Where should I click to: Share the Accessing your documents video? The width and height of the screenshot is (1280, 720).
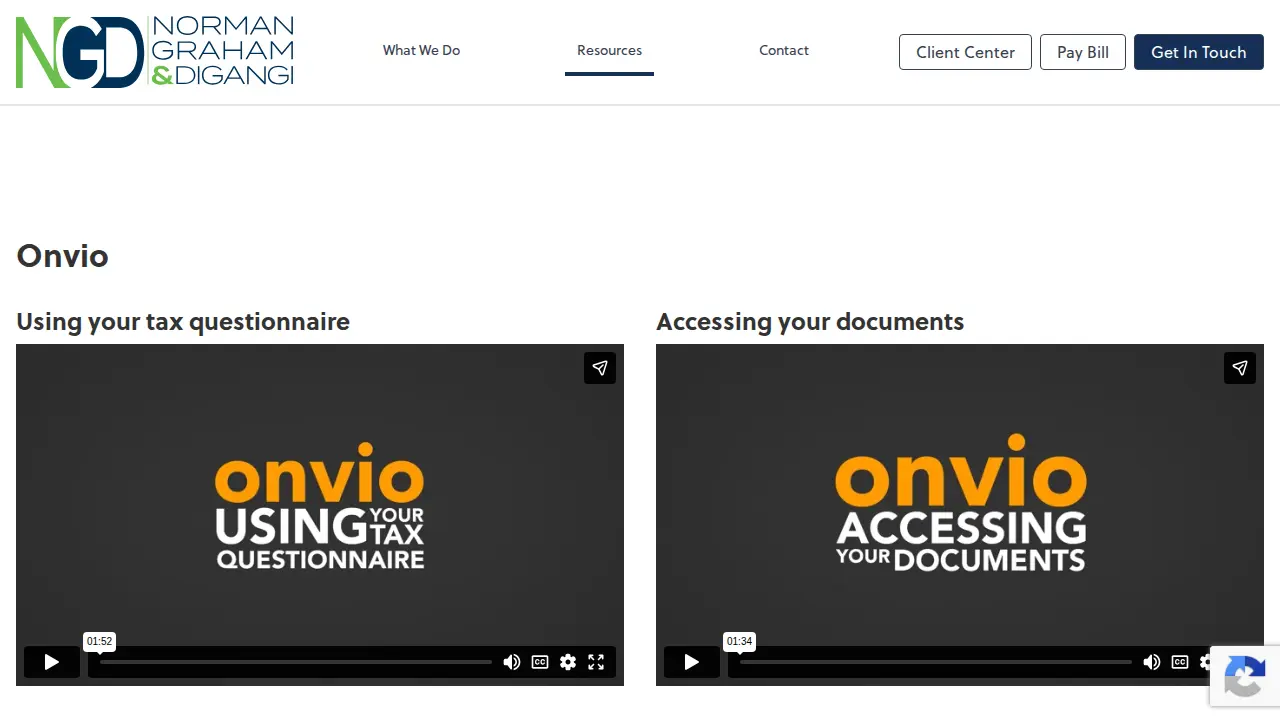(x=1240, y=368)
